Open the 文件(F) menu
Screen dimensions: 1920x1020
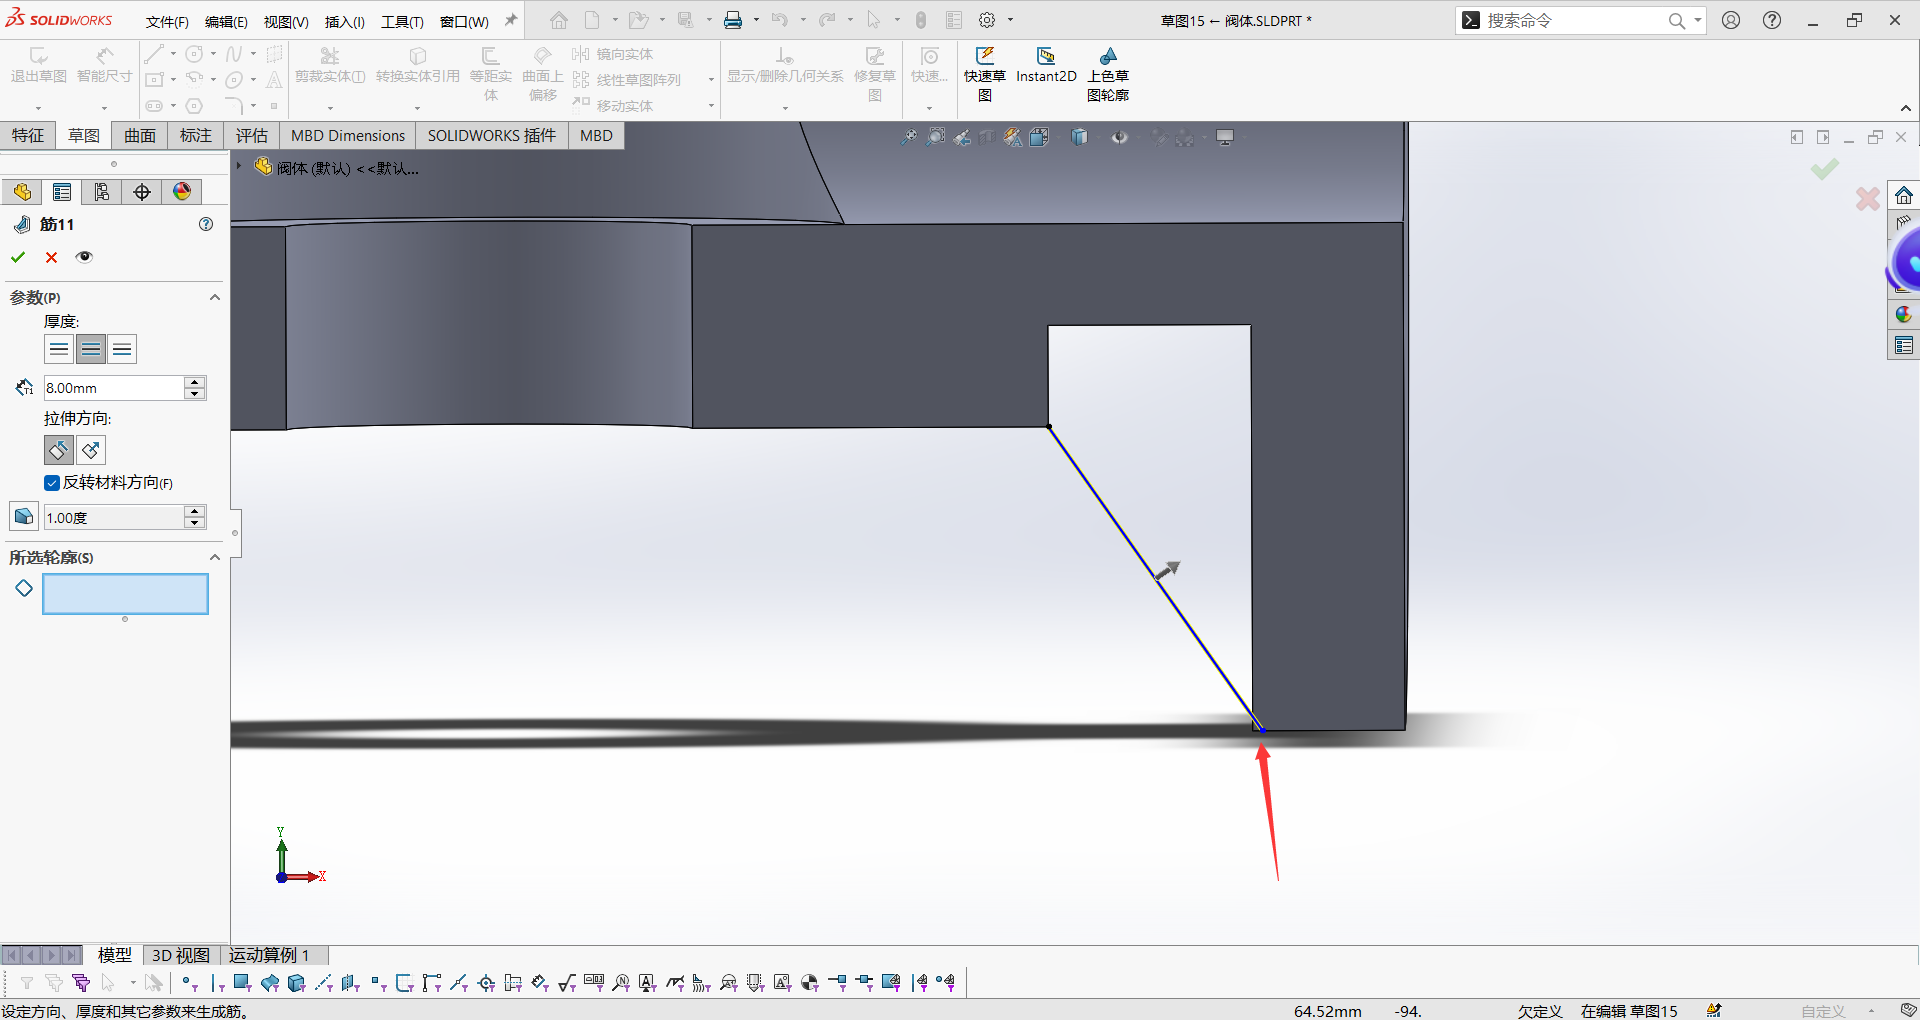167,21
